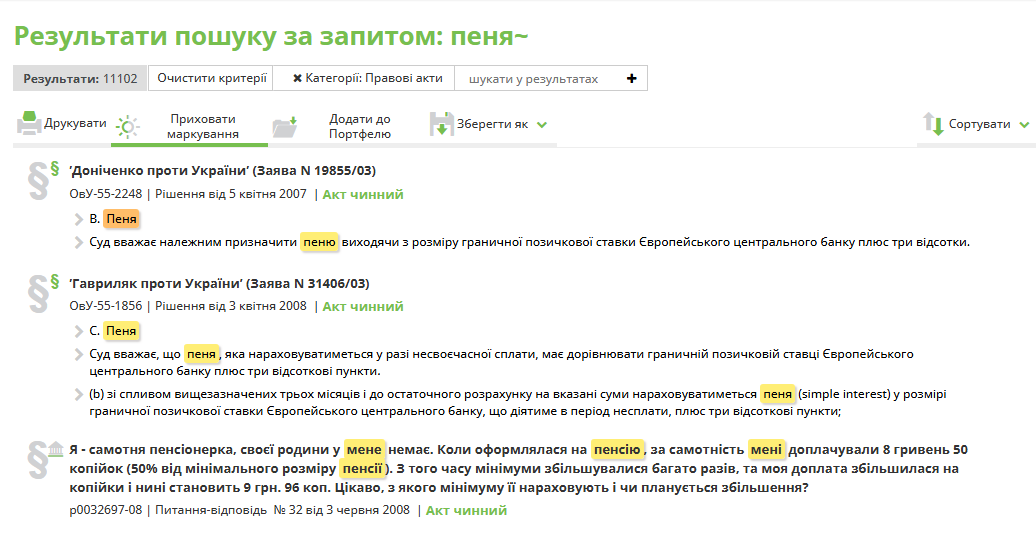The image size is (1036, 536).
Task: Expand the 'С. Пеня' snippet chevron
Action: 79,331
